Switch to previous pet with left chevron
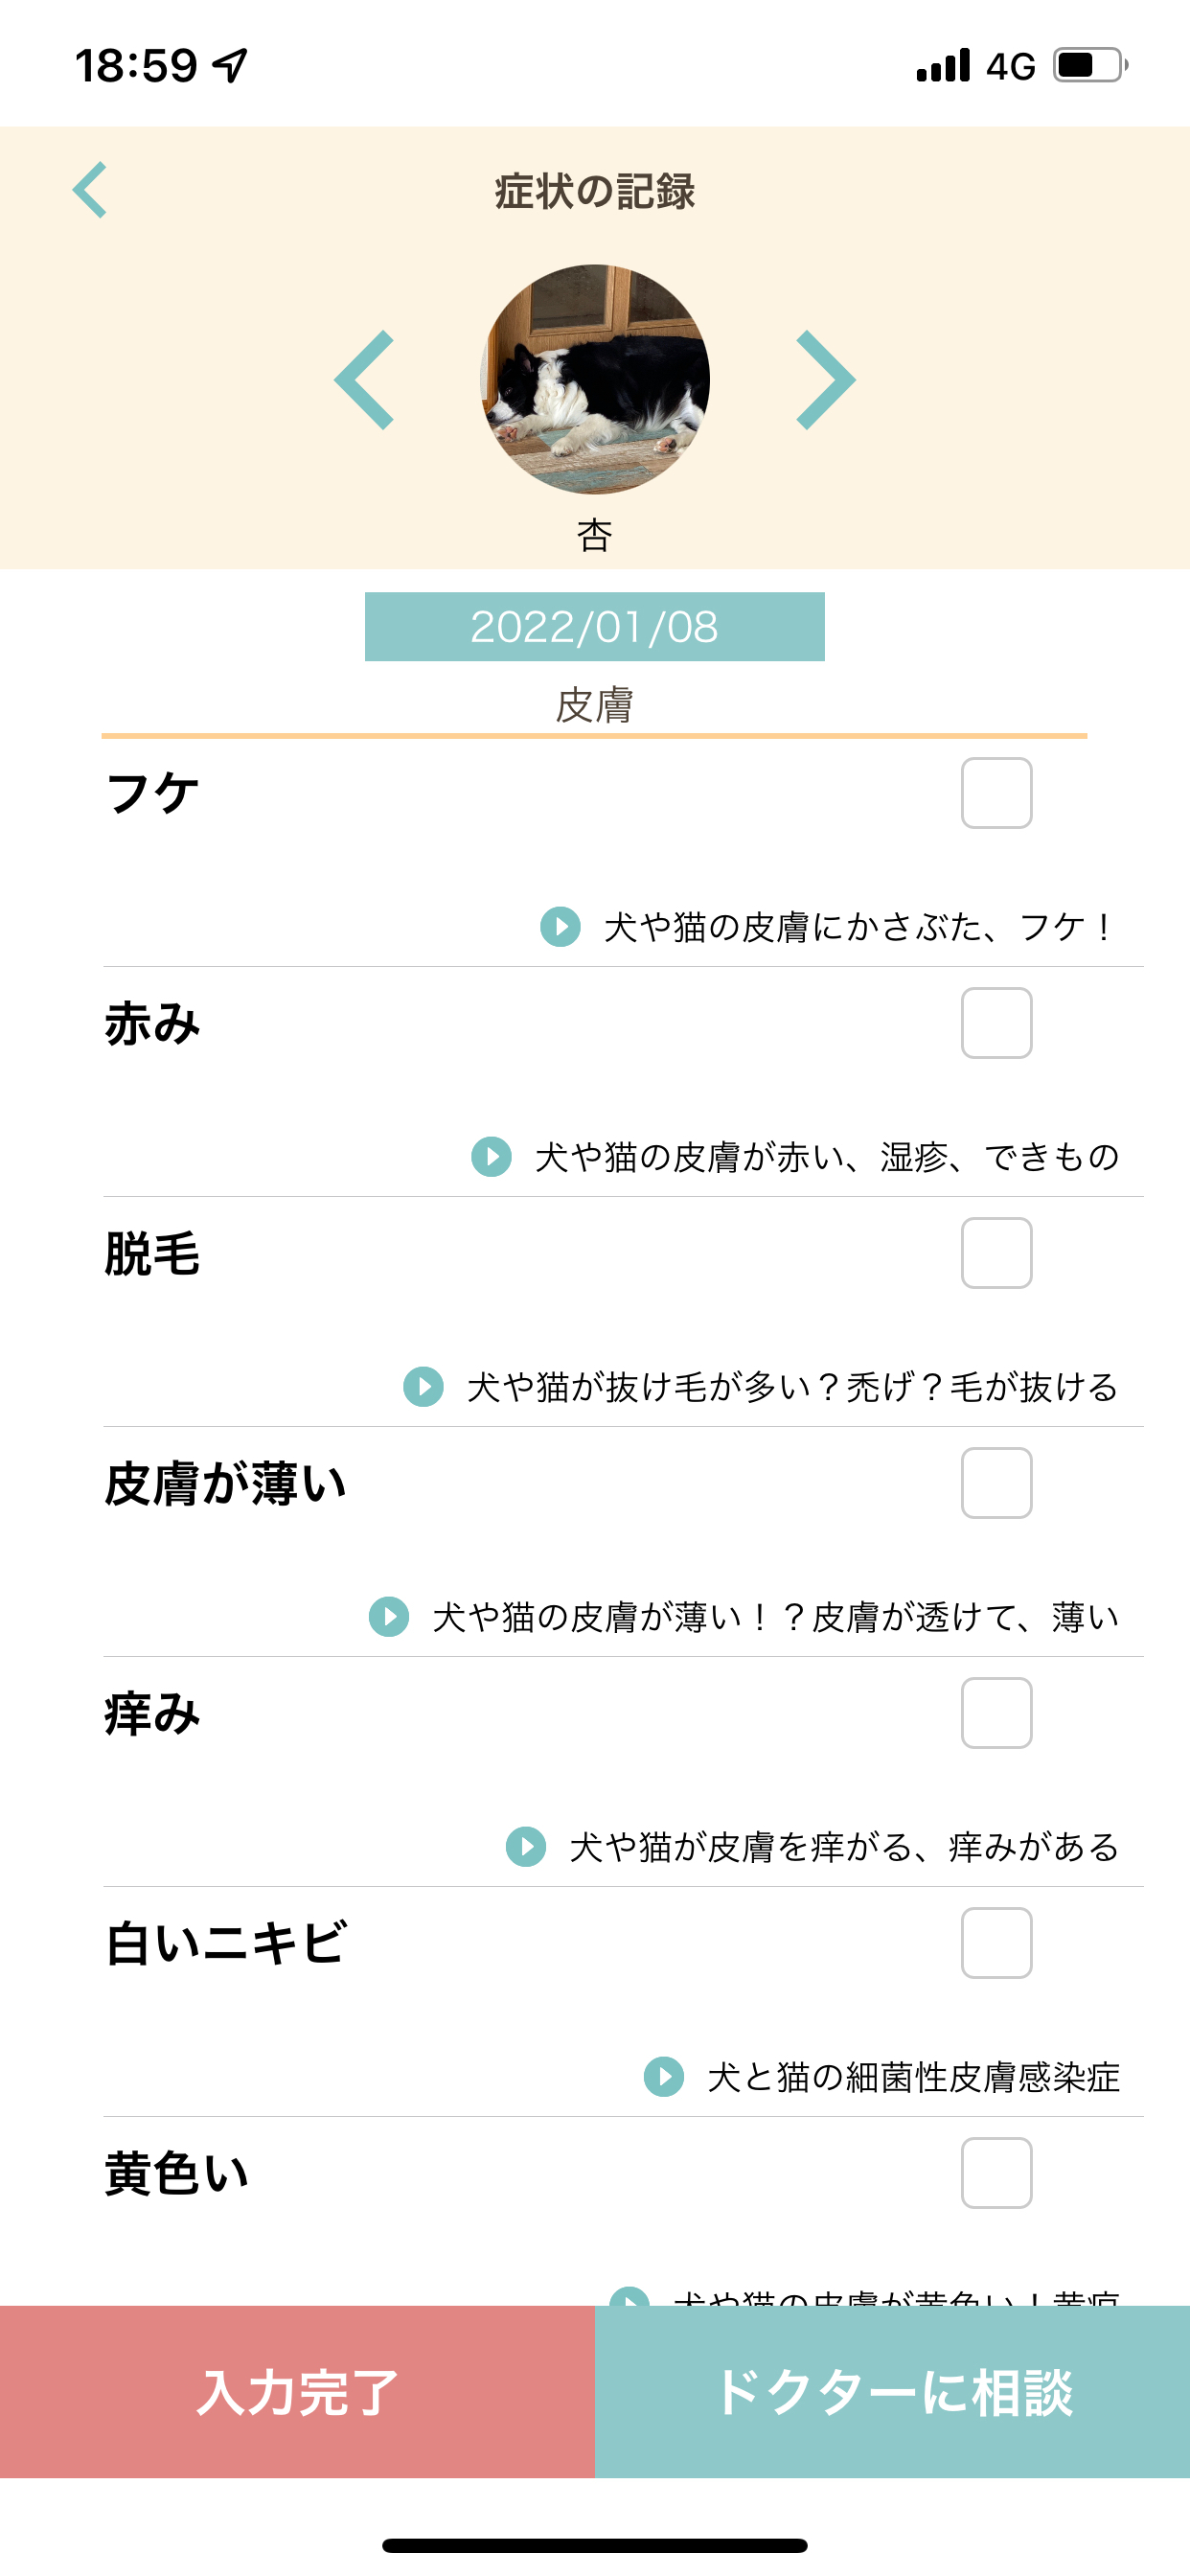This screenshot has height=2576, width=1190. [365, 380]
